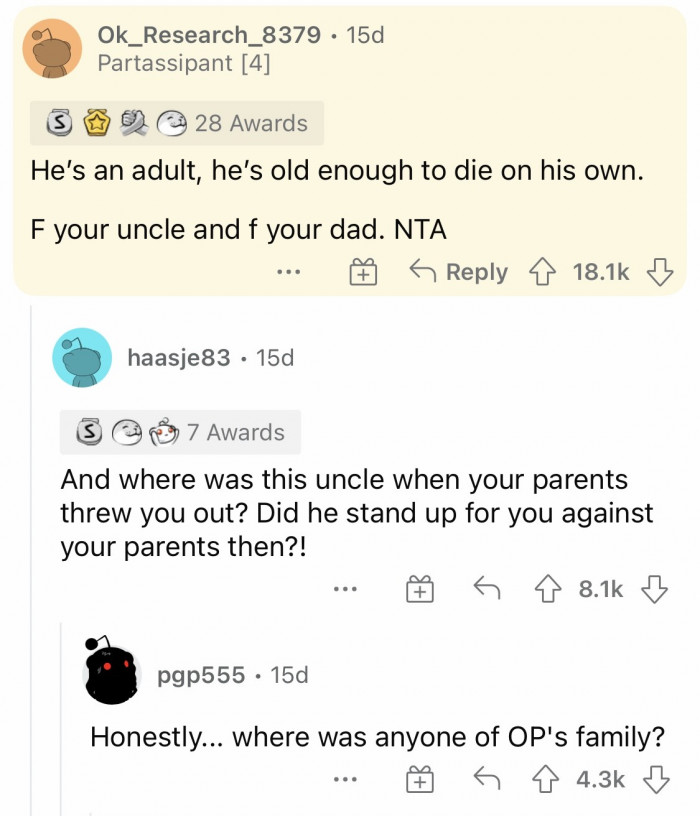Open Ok_Research_8379's avatar
Image resolution: width=700 pixels, height=816 pixels.
52,48
